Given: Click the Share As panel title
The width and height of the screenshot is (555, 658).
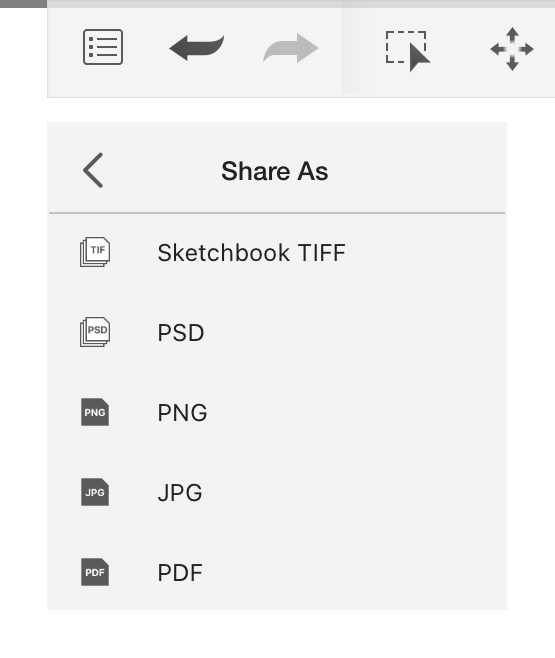Looking at the screenshot, I should [275, 171].
